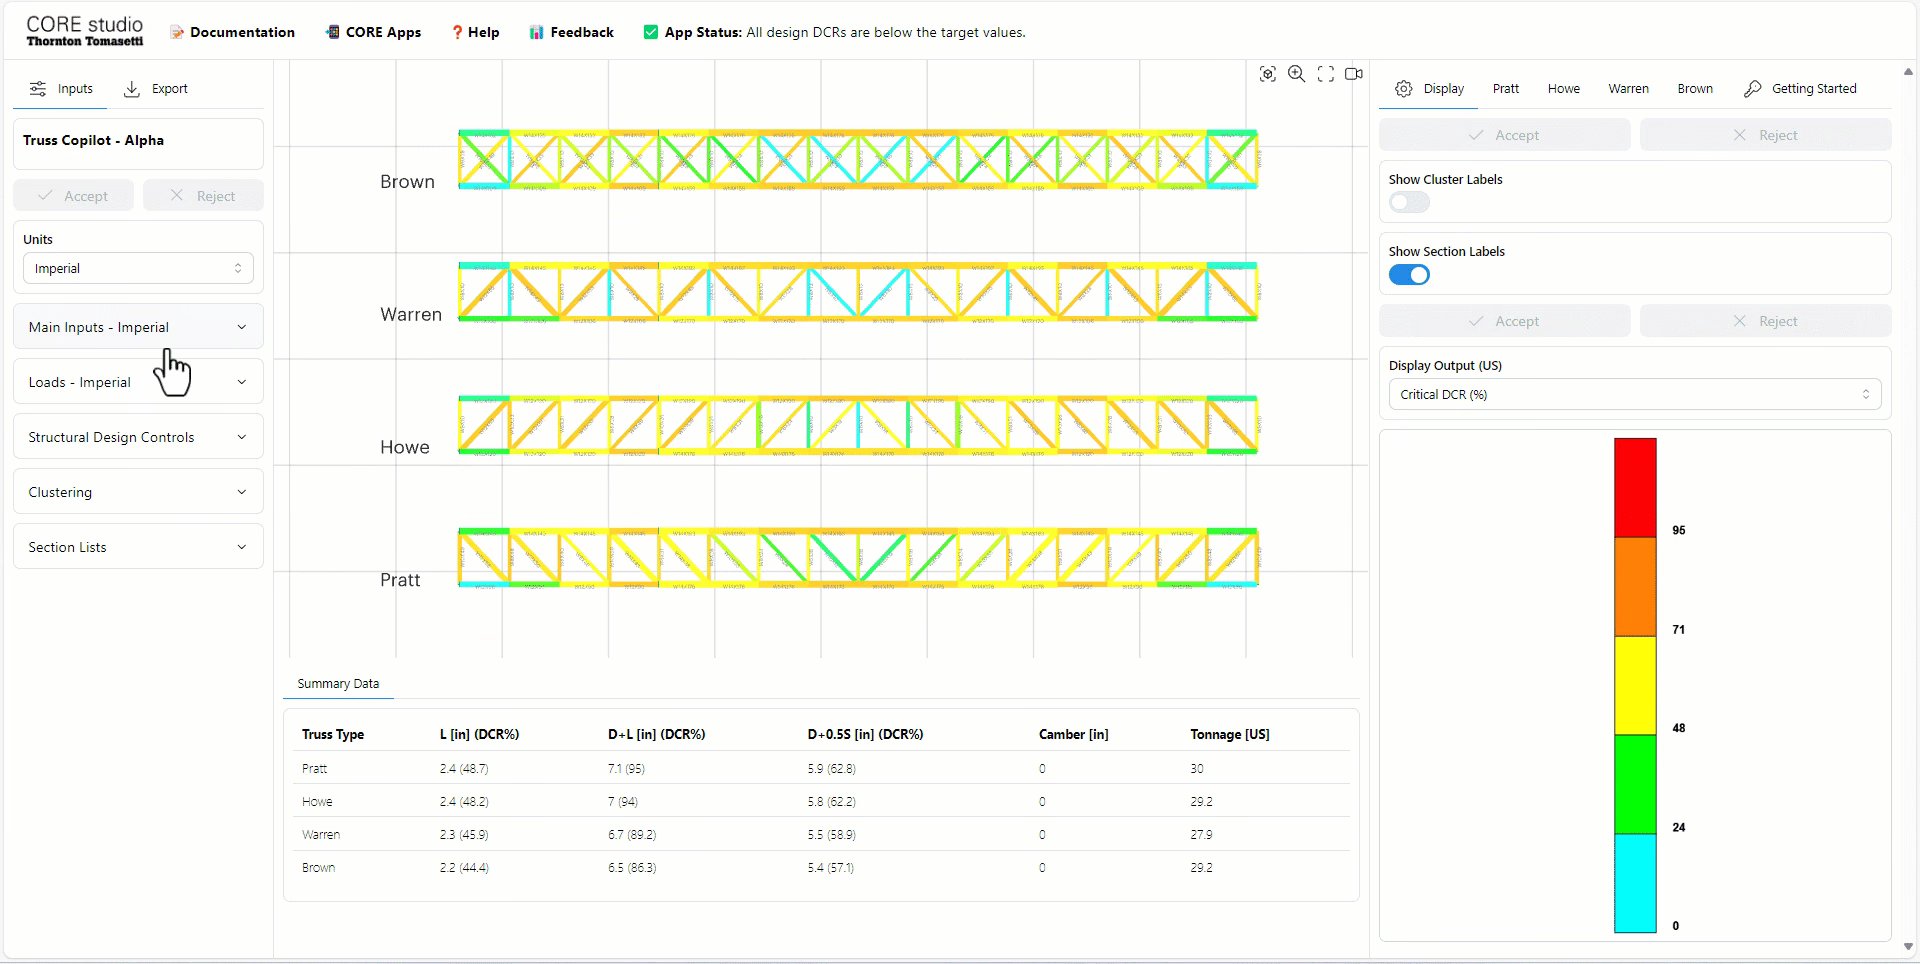Expand the Section Lists panel
The width and height of the screenshot is (1920, 964).
tap(138, 547)
